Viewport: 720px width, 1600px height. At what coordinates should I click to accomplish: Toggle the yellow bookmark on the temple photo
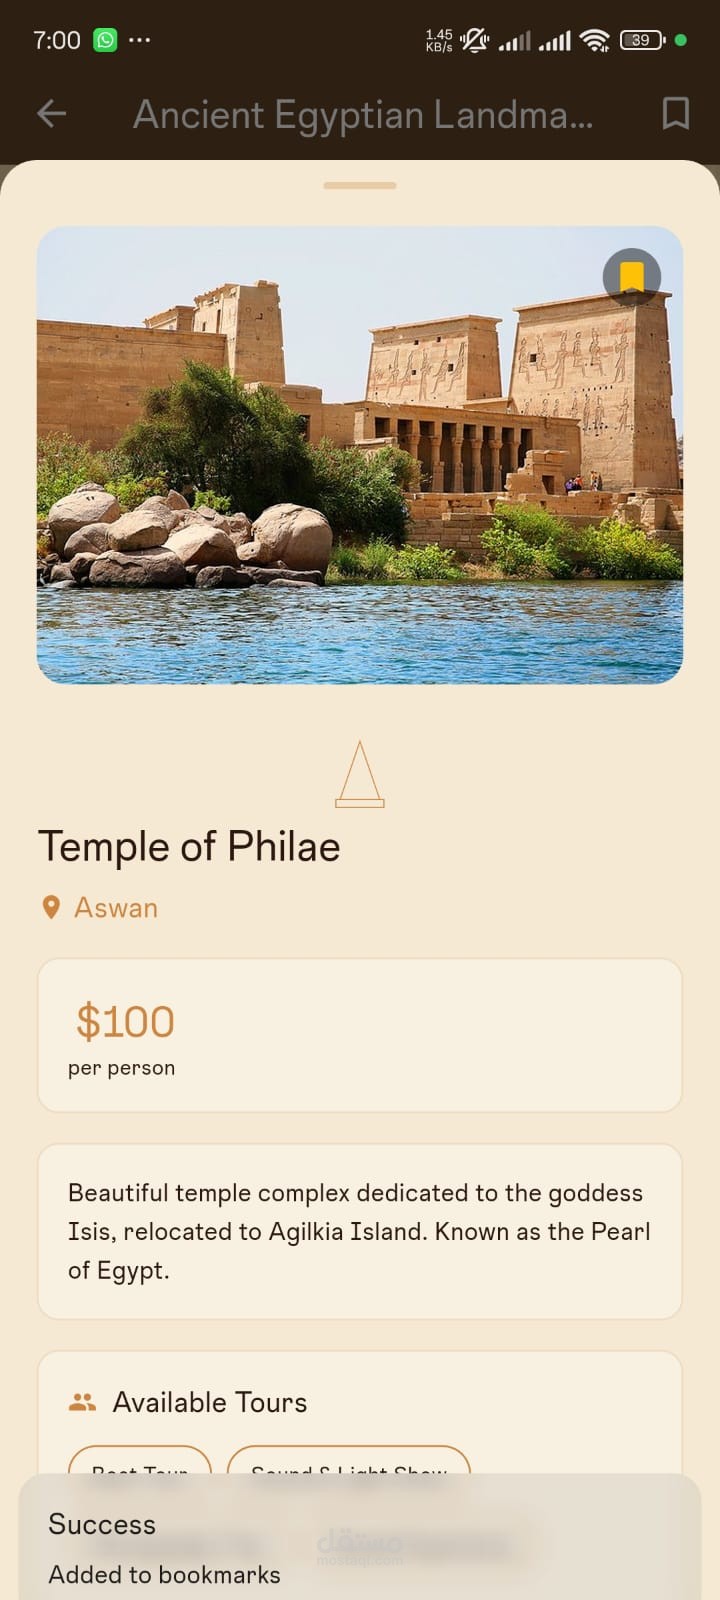[x=631, y=276]
